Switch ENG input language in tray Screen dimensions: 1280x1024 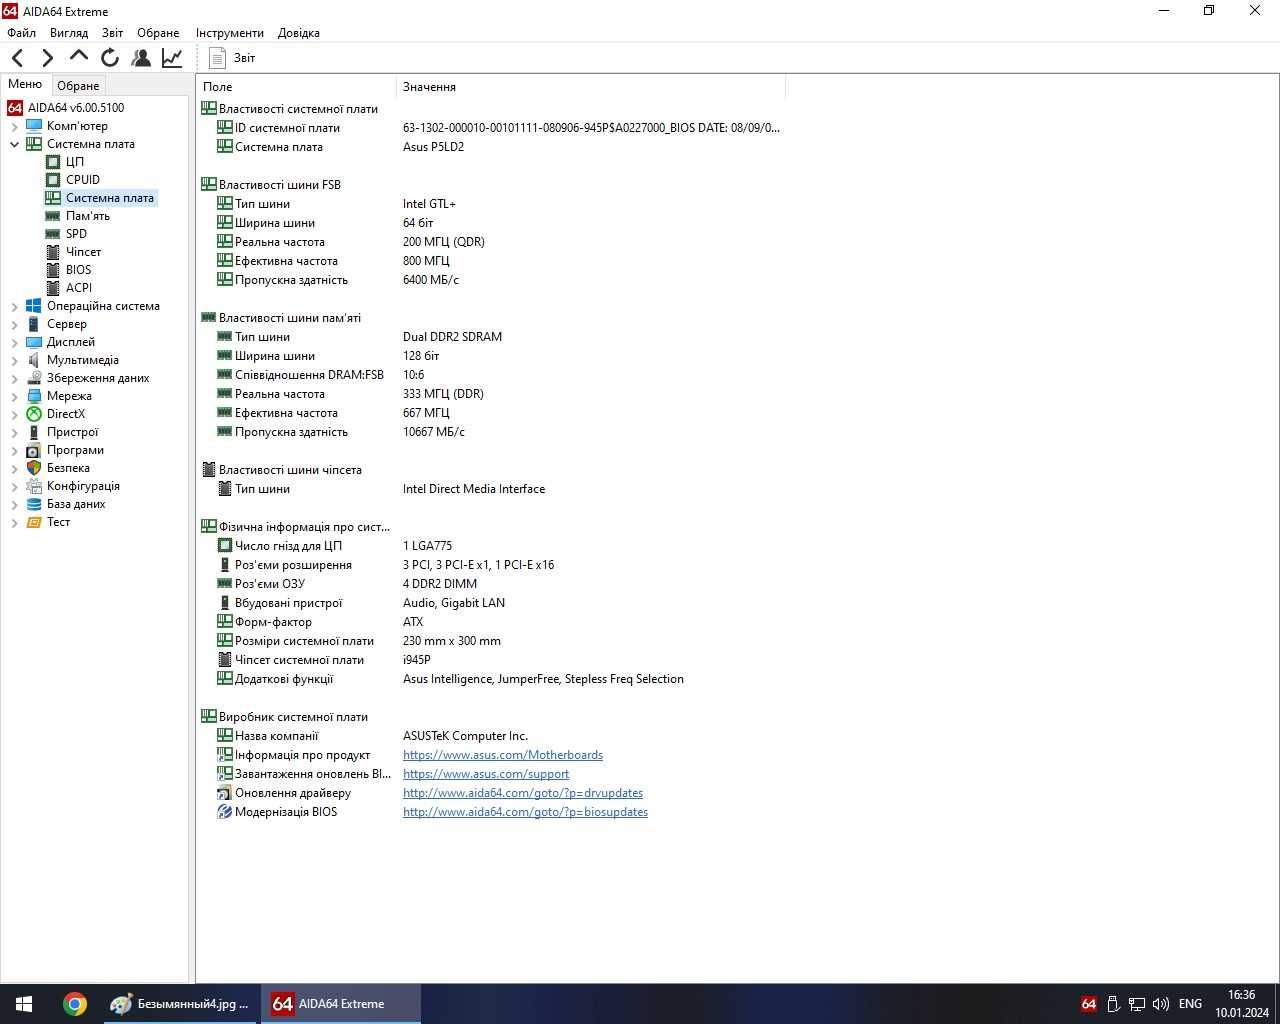1190,1004
